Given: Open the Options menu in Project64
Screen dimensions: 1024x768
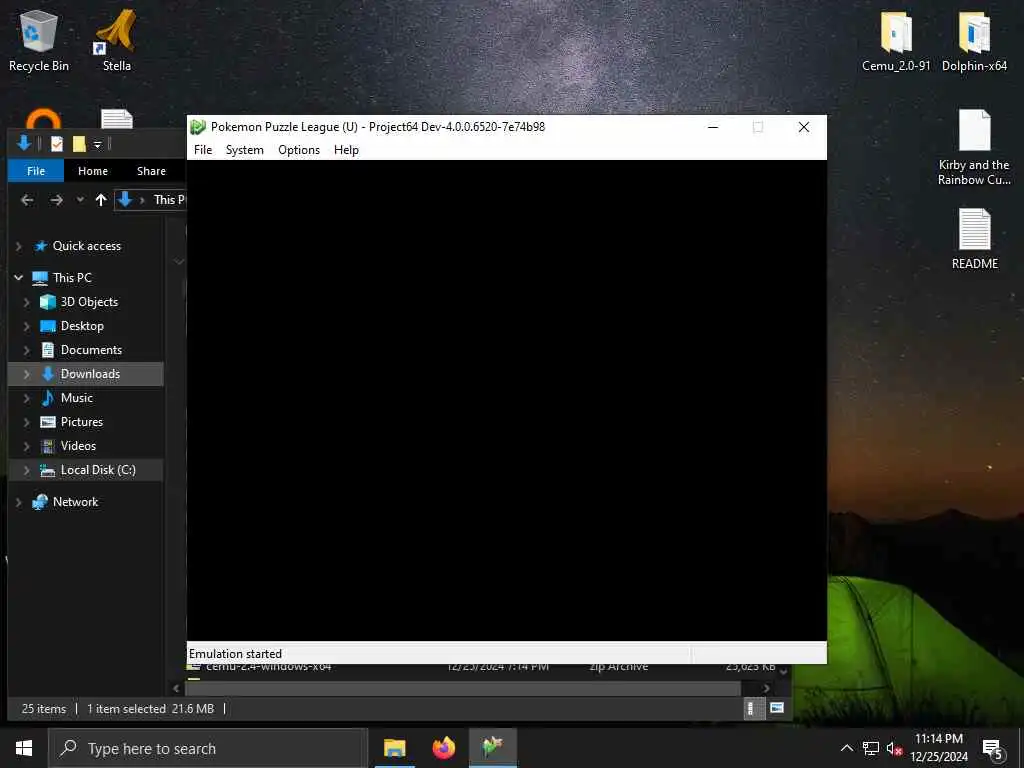Looking at the screenshot, I should pyautogui.click(x=298, y=150).
